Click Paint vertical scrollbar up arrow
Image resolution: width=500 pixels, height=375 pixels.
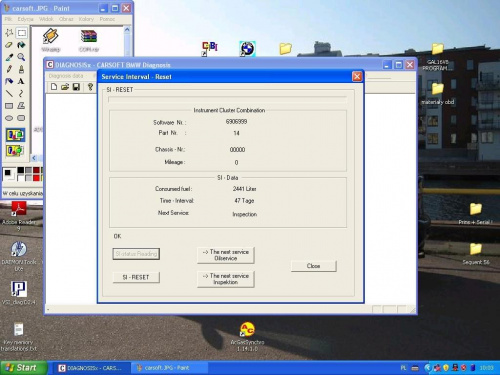(x=127, y=30)
